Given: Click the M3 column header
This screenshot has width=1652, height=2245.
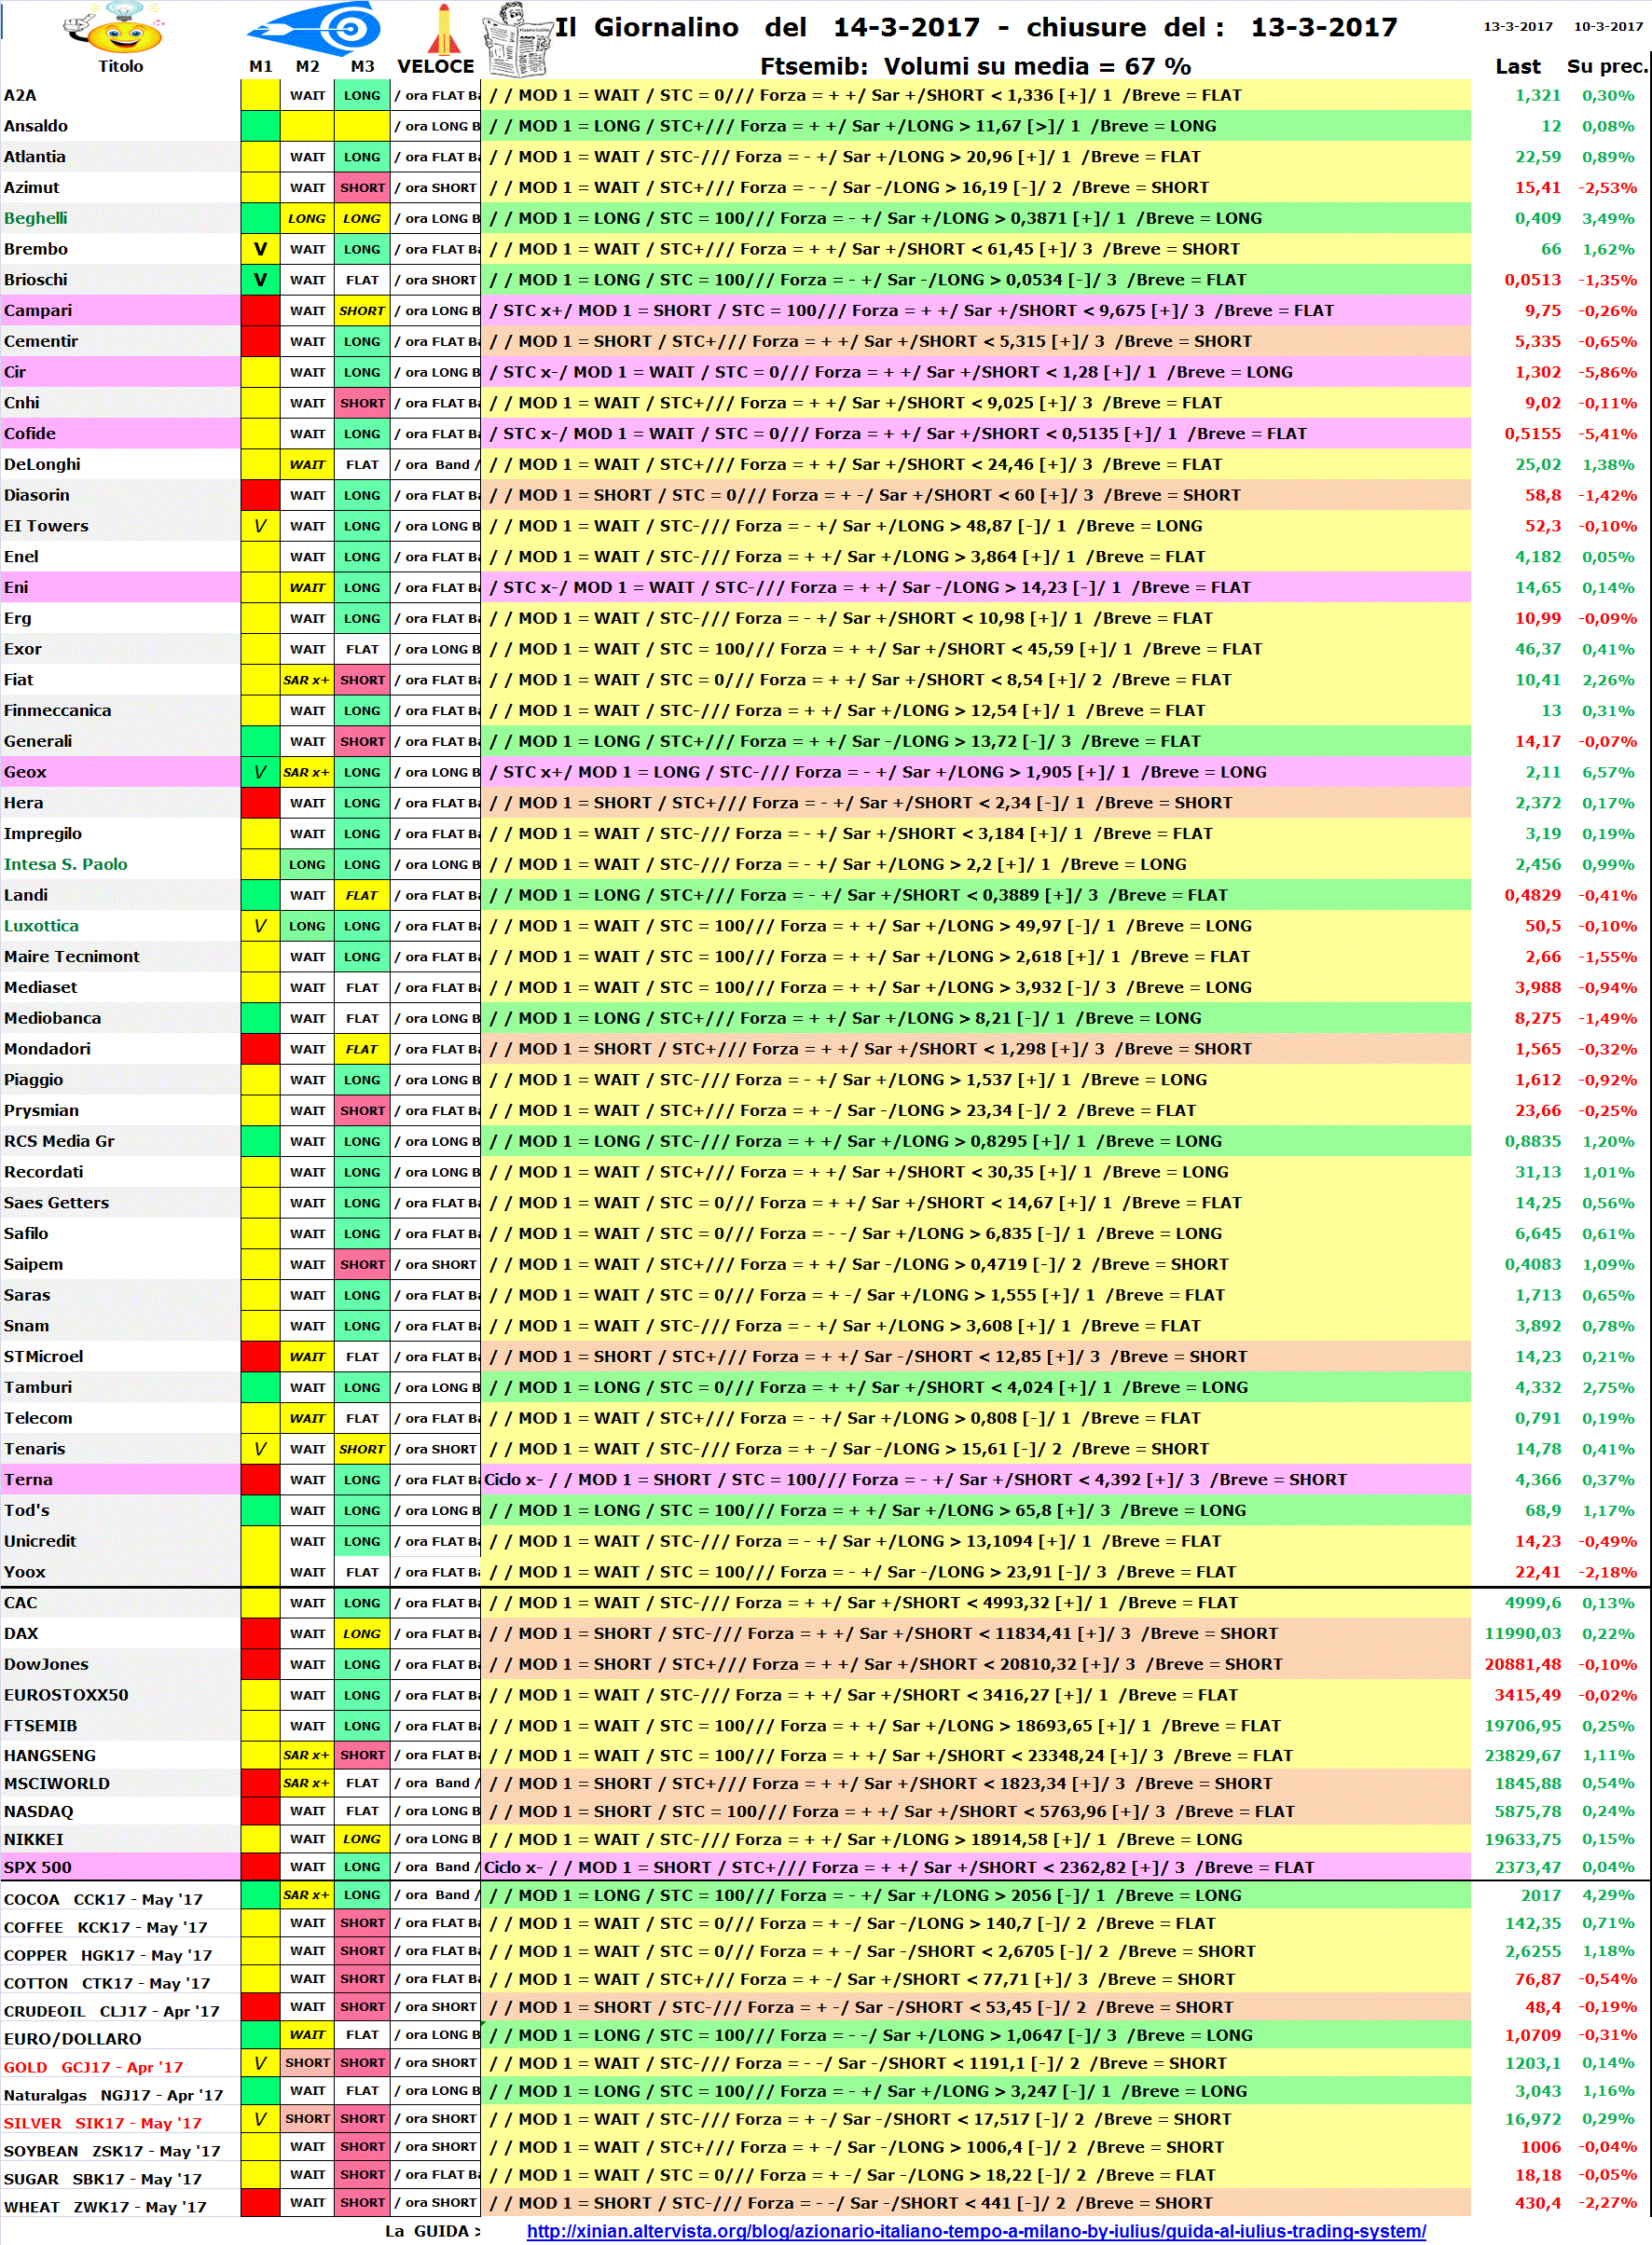Looking at the screenshot, I should pyautogui.click(x=362, y=66).
